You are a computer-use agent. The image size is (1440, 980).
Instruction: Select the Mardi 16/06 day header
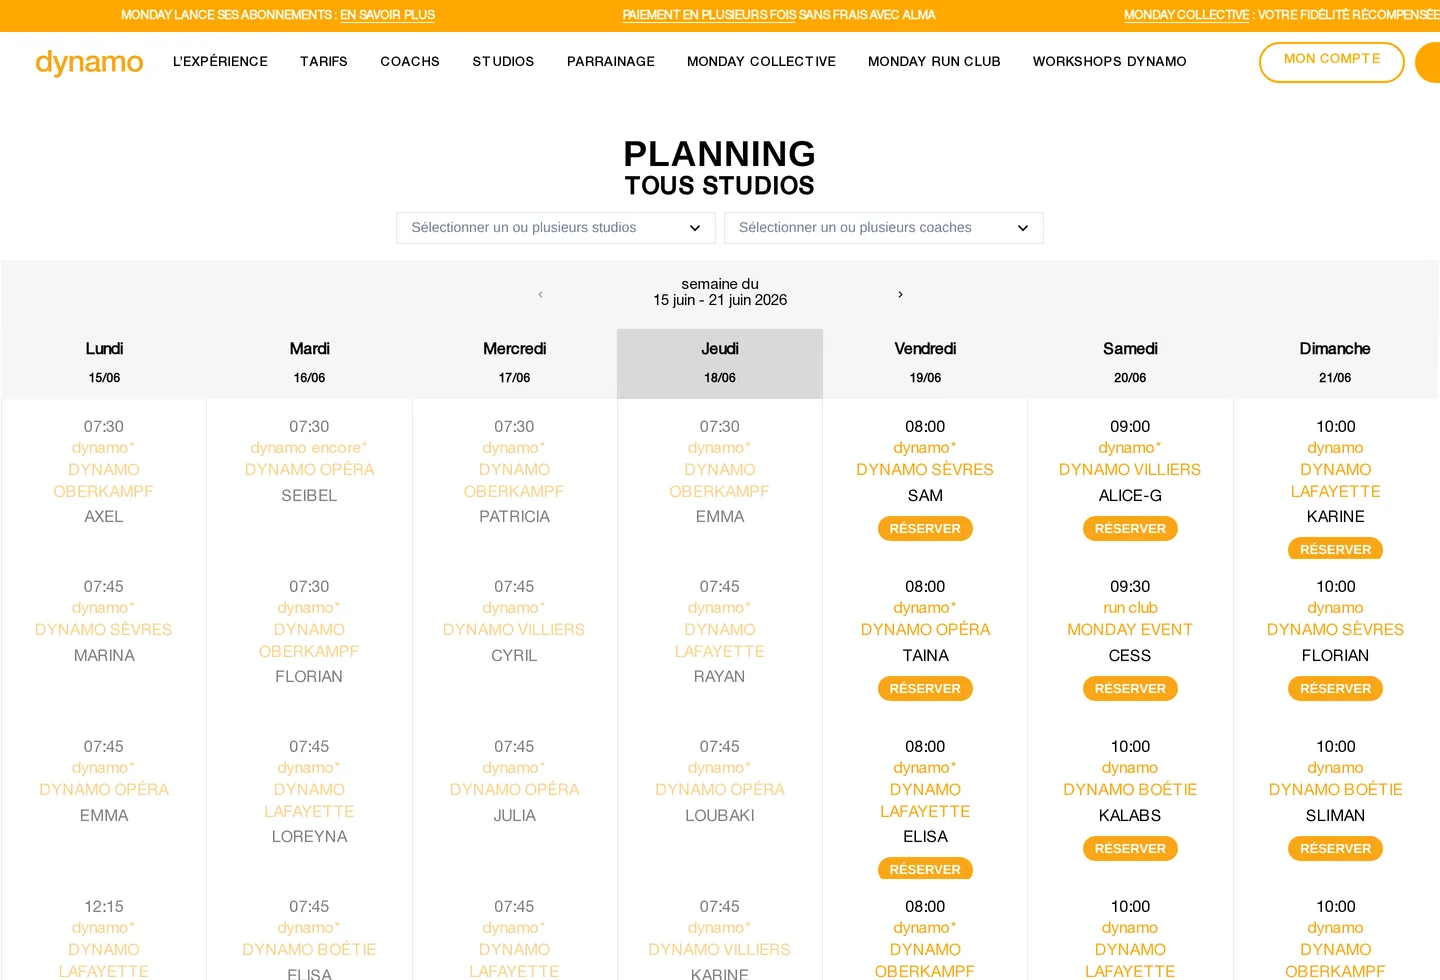pyautogui.click(x=309, y=363)
